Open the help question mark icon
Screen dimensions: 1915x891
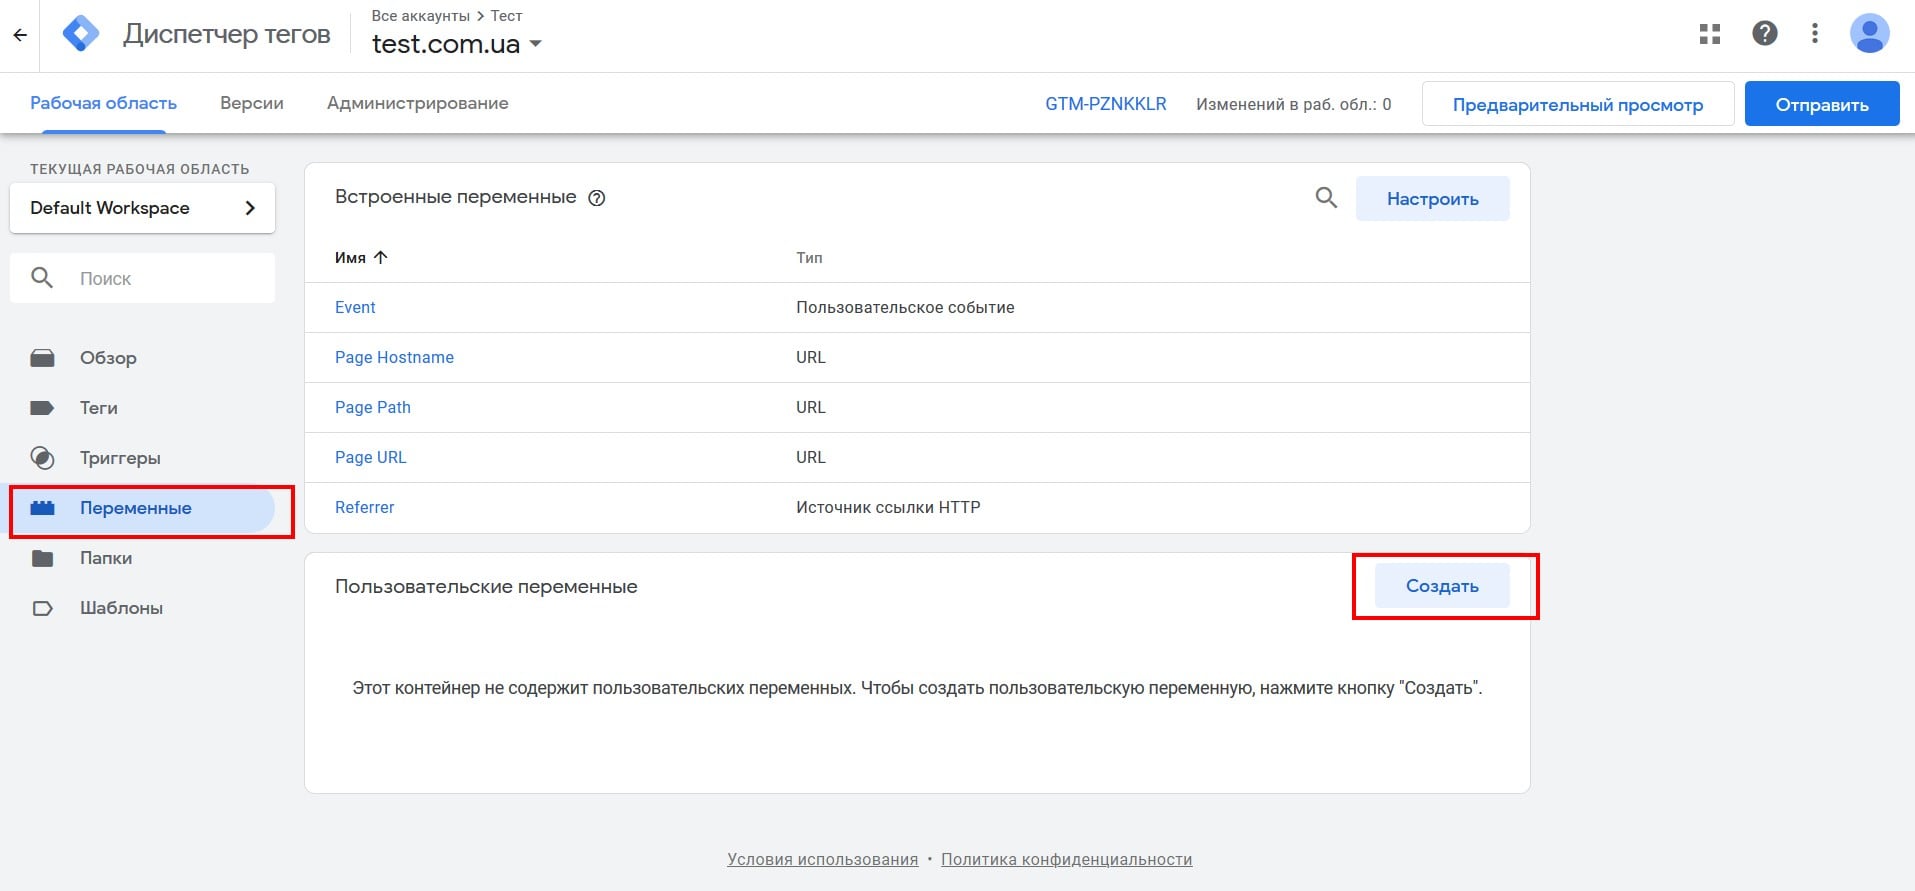[1765, 34]
